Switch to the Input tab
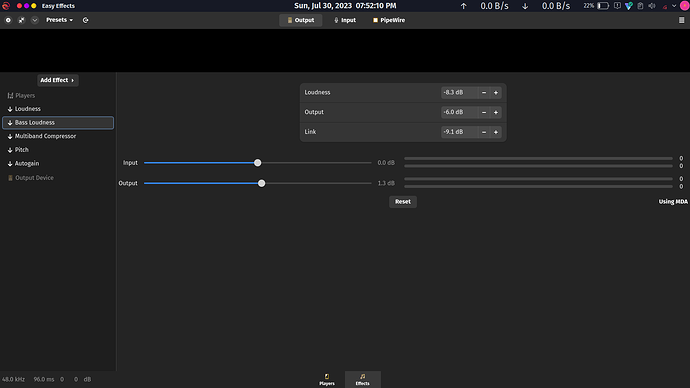The image size is (690, 388). (x=345, y=20)
